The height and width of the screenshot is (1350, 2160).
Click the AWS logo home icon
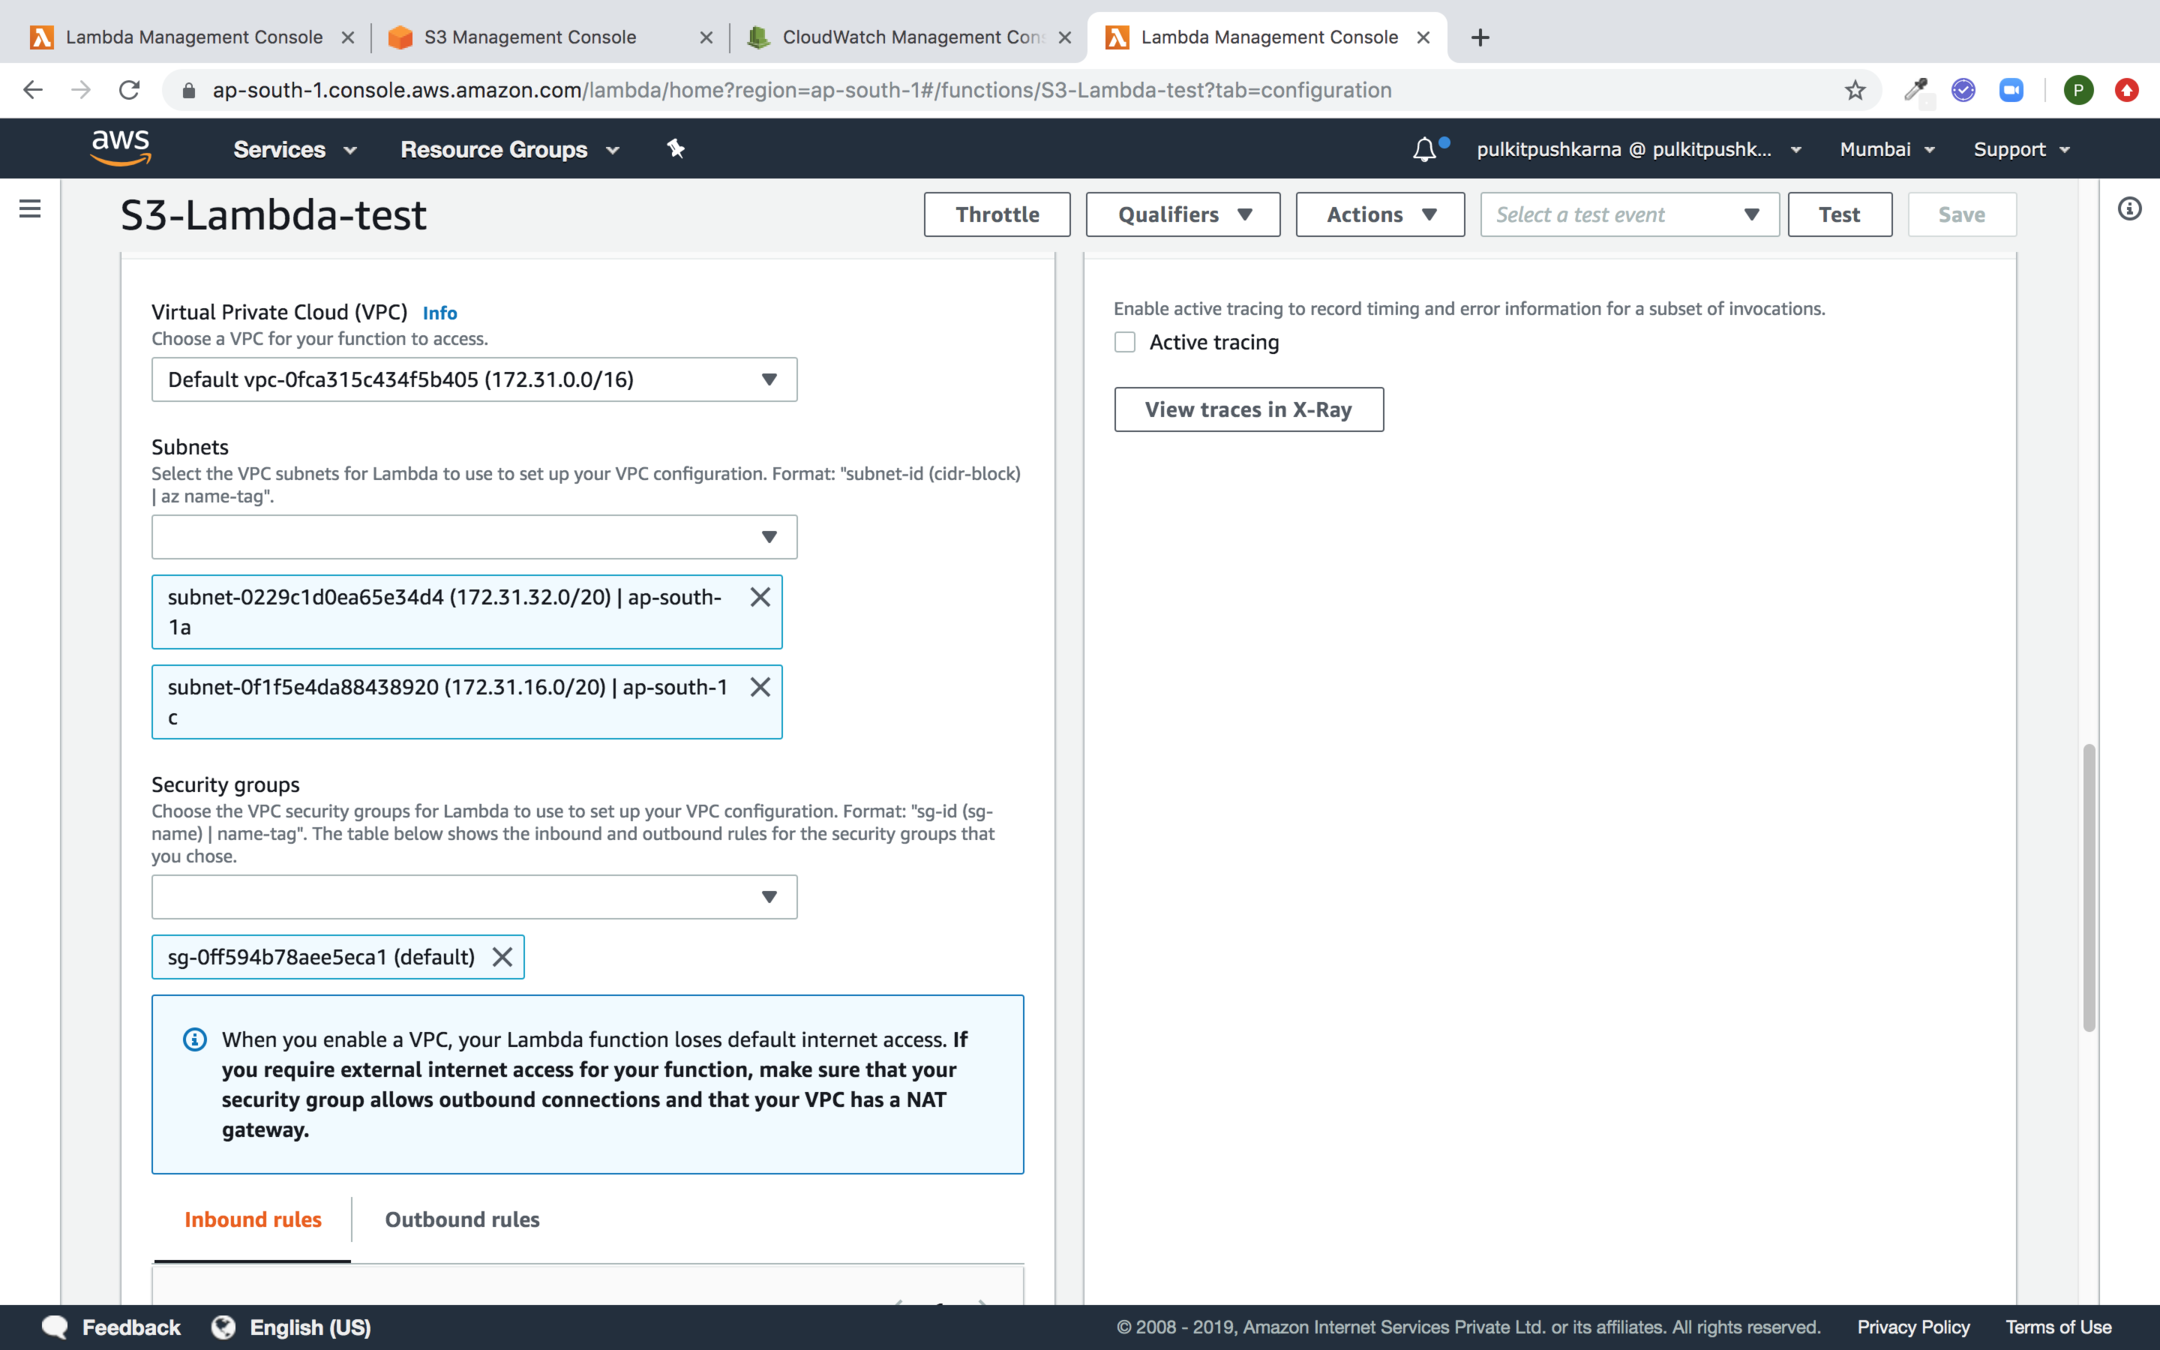(121, 148)
